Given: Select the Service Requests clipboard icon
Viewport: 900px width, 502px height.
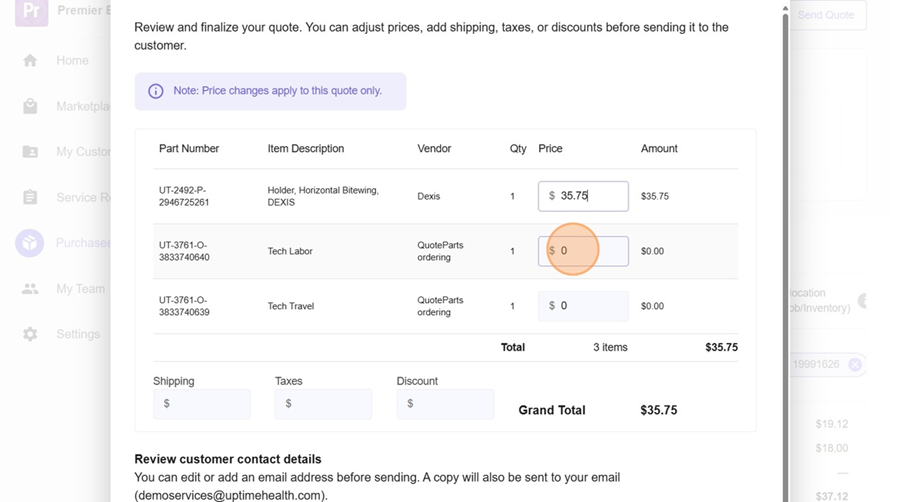Looking at the screenshot, I should point(30,198).
